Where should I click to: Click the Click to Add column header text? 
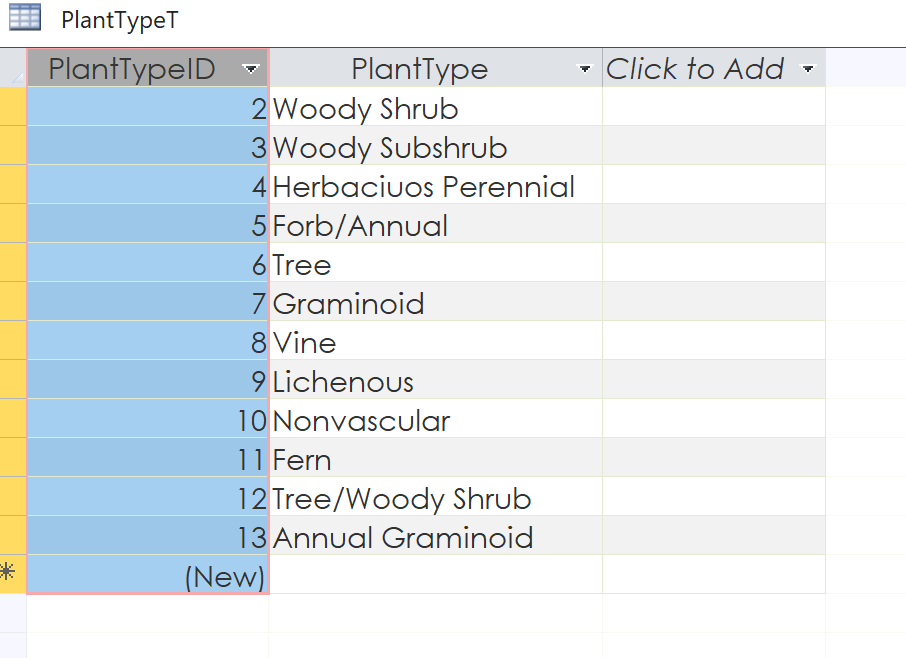[x=695, y=69]
